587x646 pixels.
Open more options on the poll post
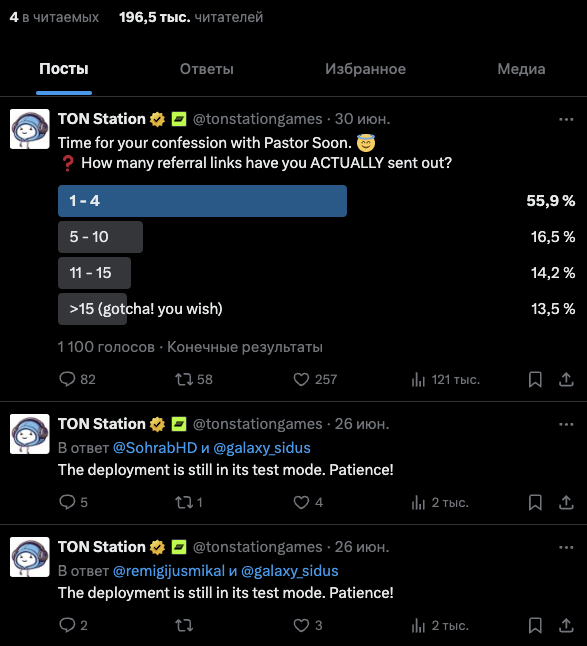pos(566,119)
